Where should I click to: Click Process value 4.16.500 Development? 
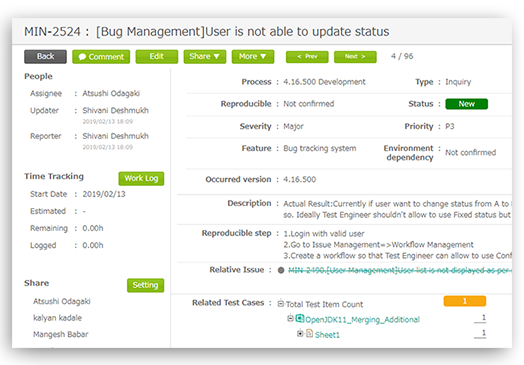tap(324, 82)
